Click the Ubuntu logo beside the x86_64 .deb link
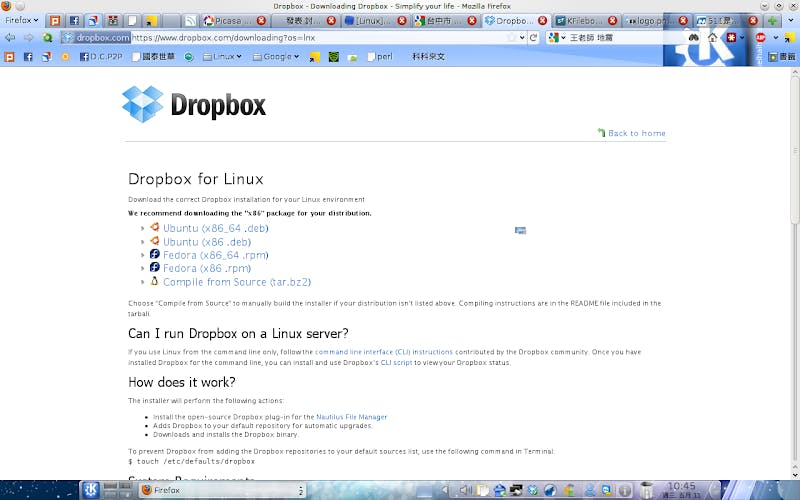Viewport: 800px width, 500px height. 155,227
